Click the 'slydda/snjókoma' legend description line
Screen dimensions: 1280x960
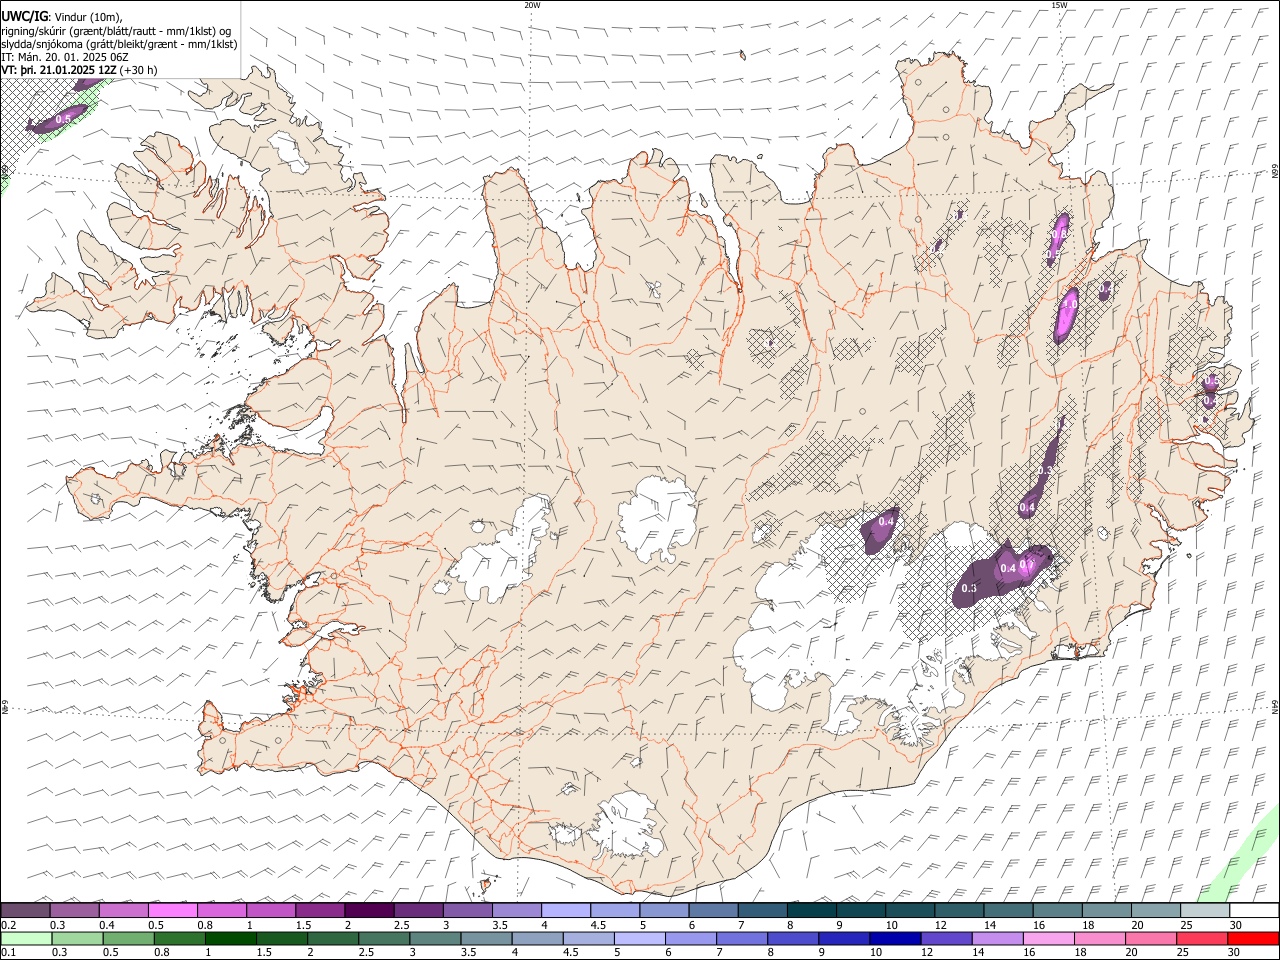pos(119,44)
